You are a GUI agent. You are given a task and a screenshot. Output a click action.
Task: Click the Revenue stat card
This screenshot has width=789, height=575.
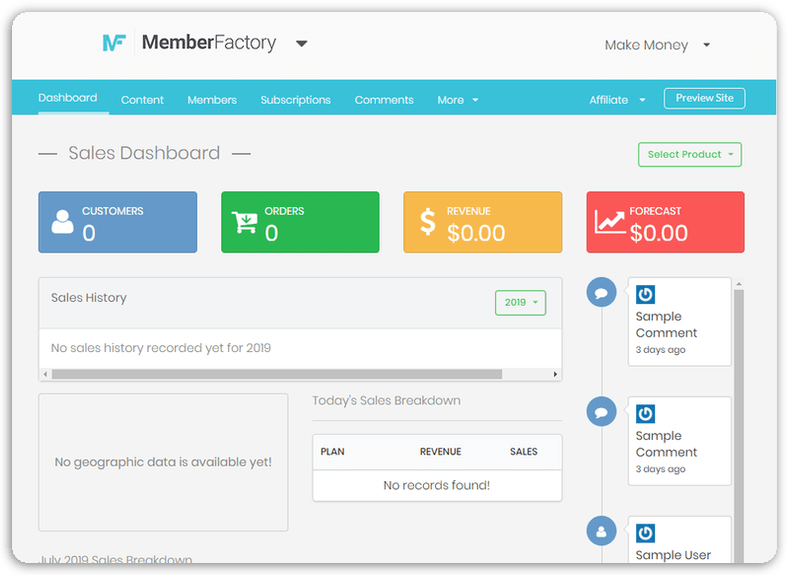tap(483, 222)
